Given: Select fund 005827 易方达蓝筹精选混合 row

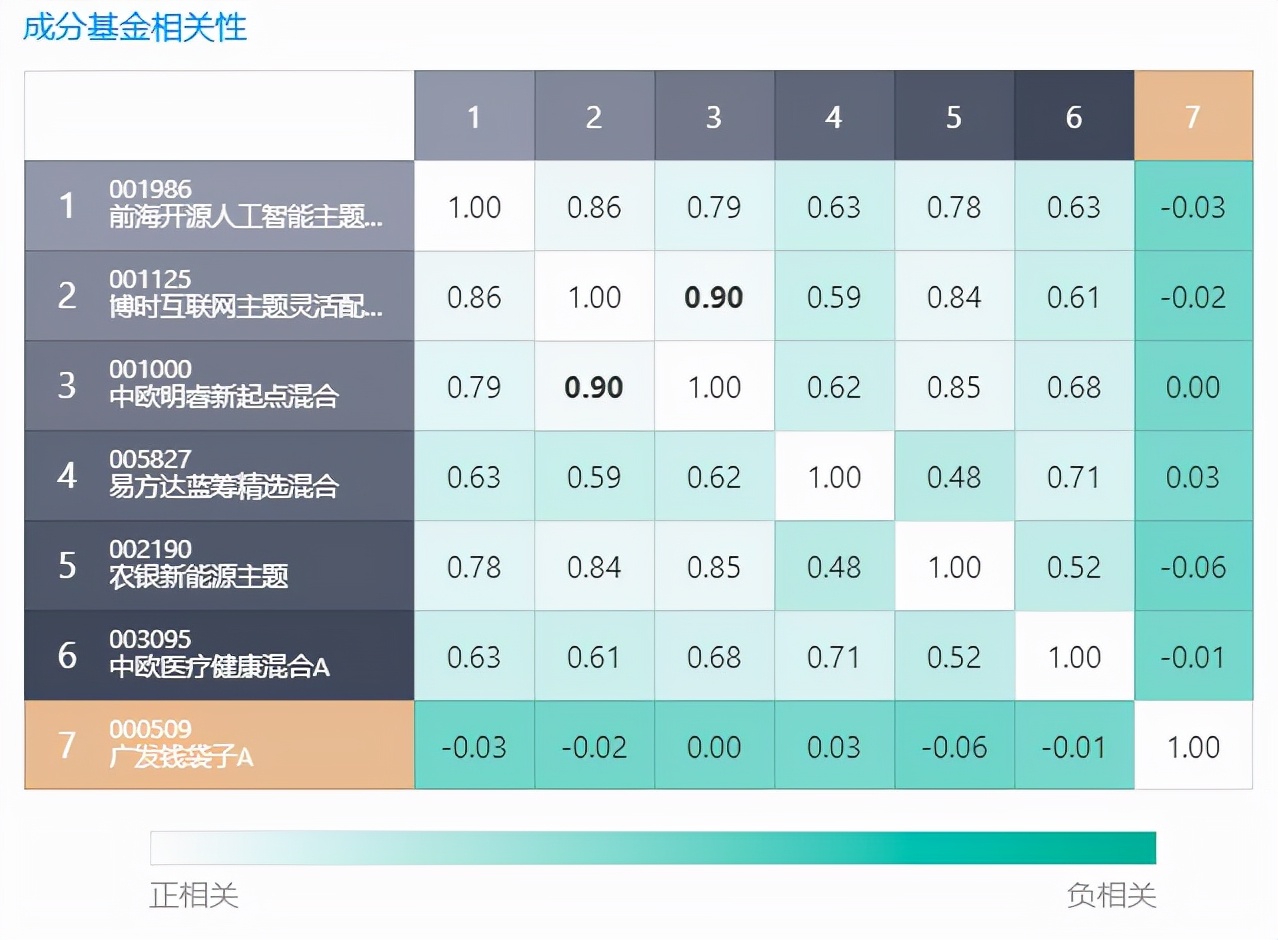Looking at the screenshot, I should (x=220, y=476).
